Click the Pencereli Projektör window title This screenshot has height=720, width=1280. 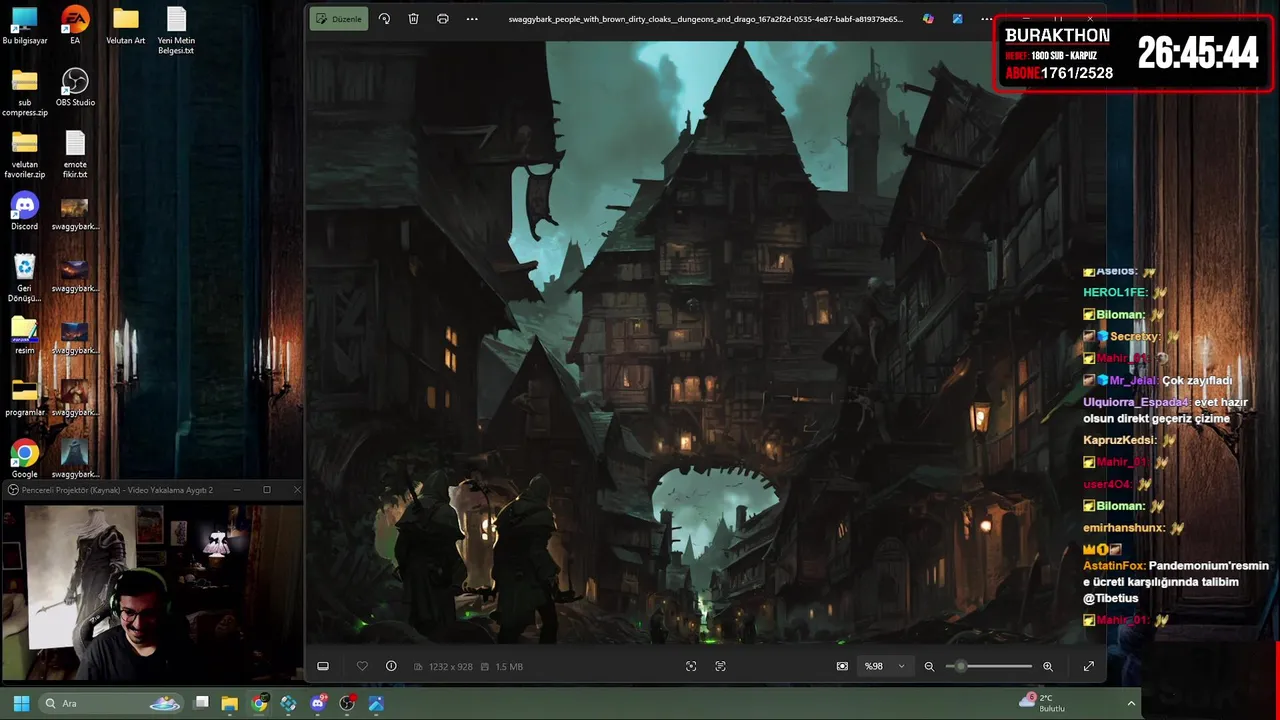pos(117,490)
